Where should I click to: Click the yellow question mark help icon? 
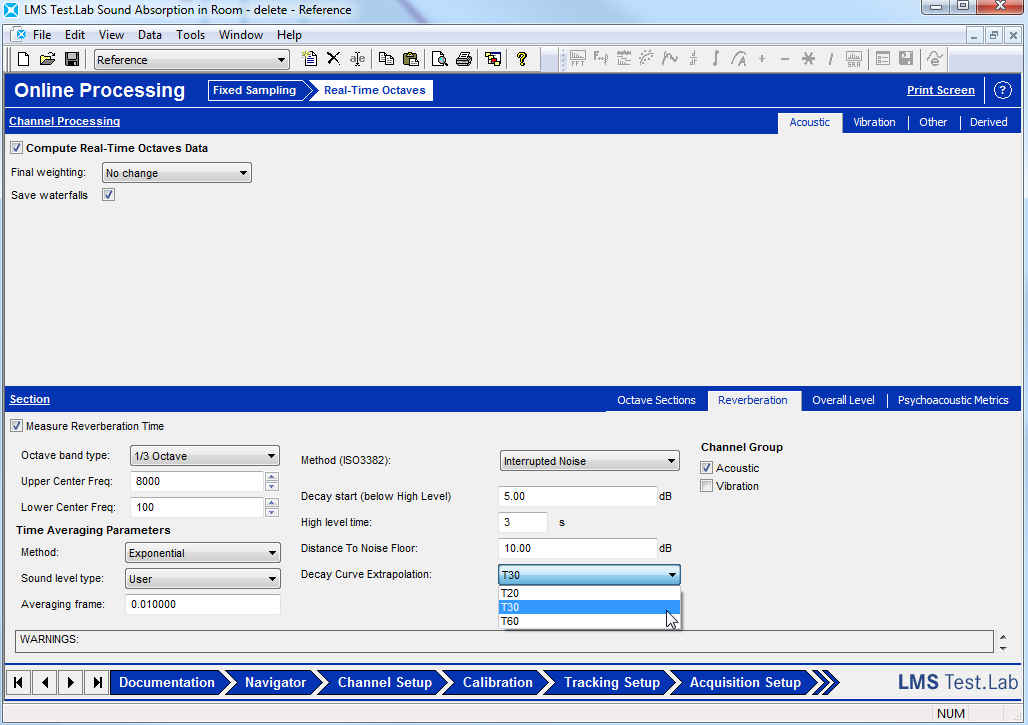[522, 59]
